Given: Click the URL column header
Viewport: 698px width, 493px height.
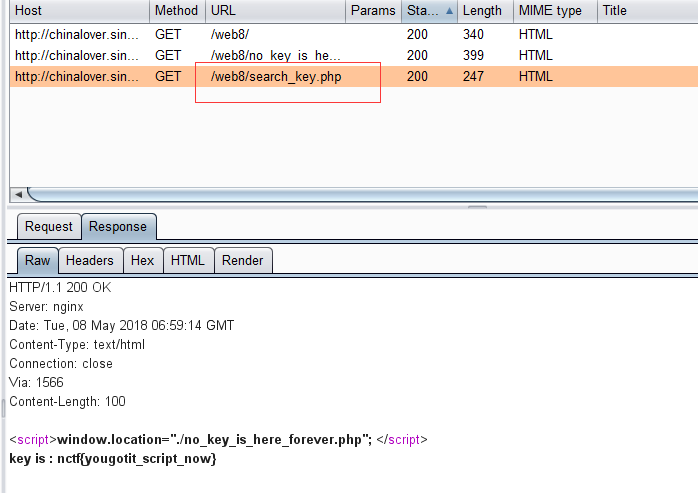Looking at the screenshot, I should [x=275, y=11].
